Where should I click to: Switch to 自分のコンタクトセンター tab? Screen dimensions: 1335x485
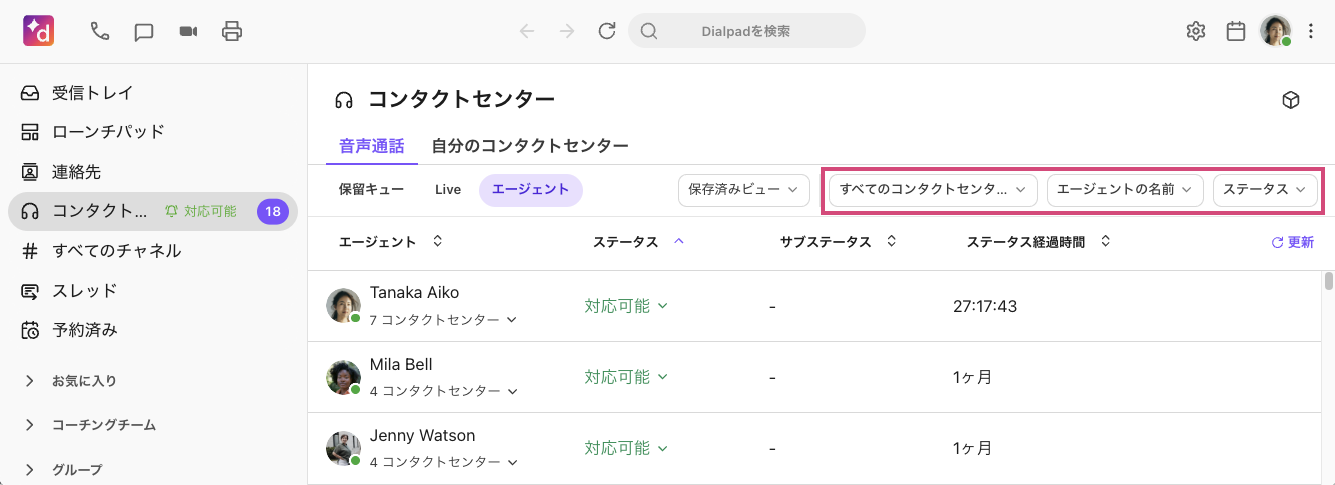tap(530, 146)
